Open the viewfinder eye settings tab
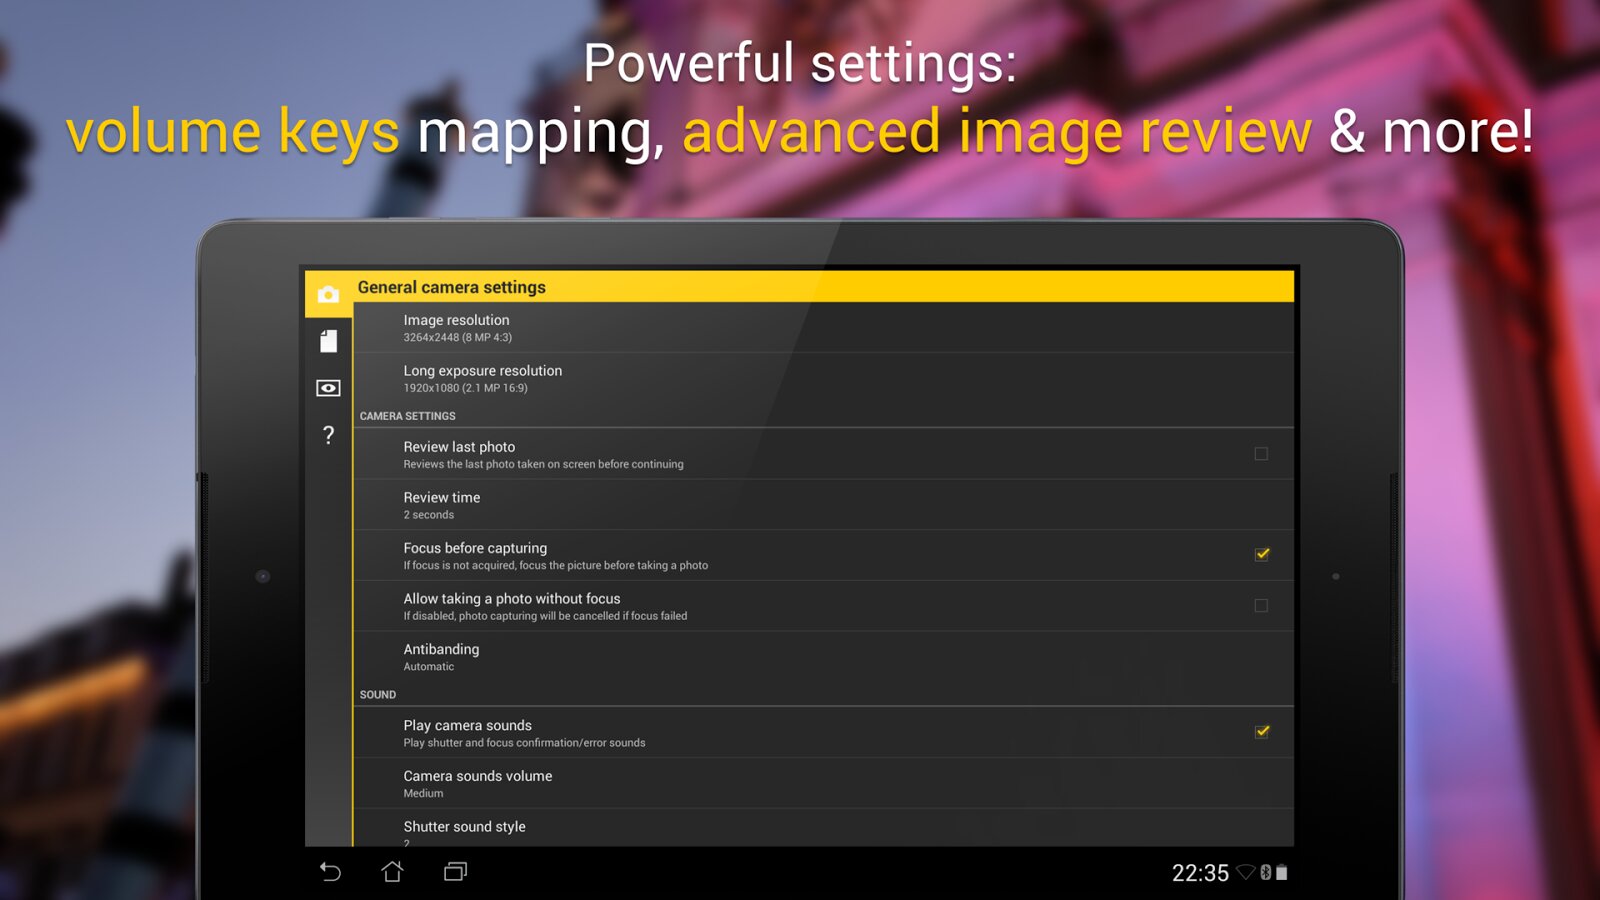 [x=328, y=388]
